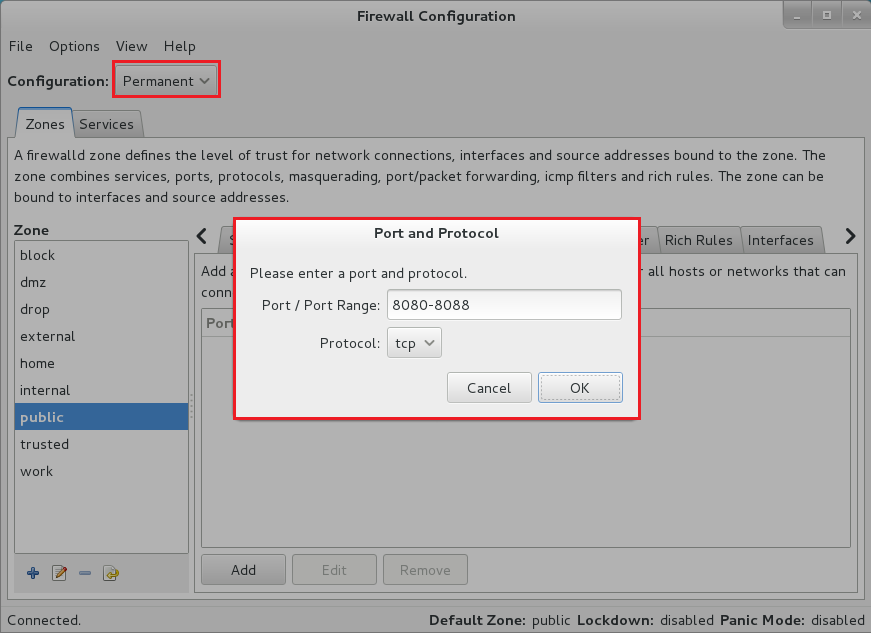This screenshot has height=633, width=871.
Task: Click the pencil edit zone icon
Action: tap(59, 573)
